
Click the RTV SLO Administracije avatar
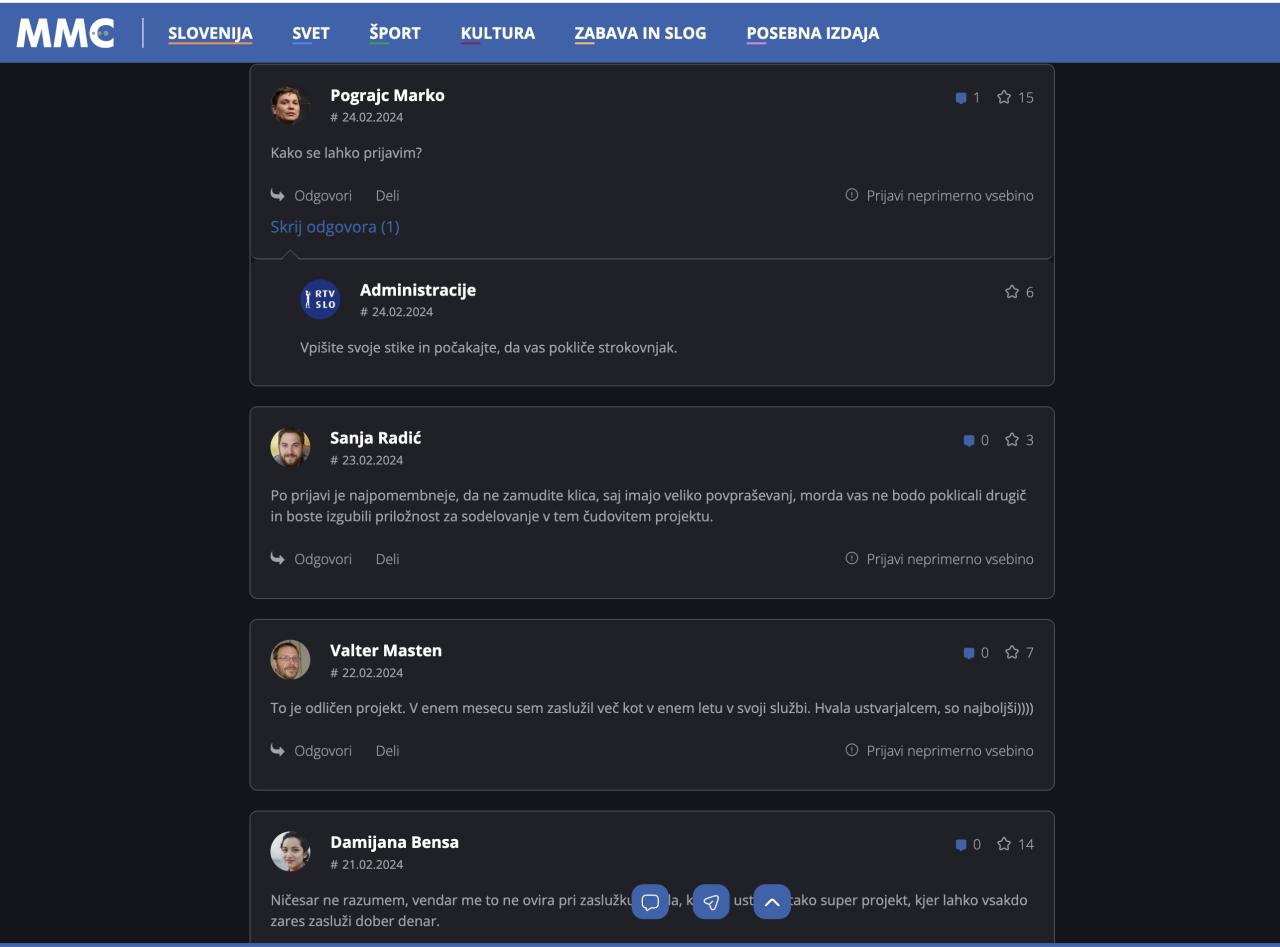tap(320, 299)
